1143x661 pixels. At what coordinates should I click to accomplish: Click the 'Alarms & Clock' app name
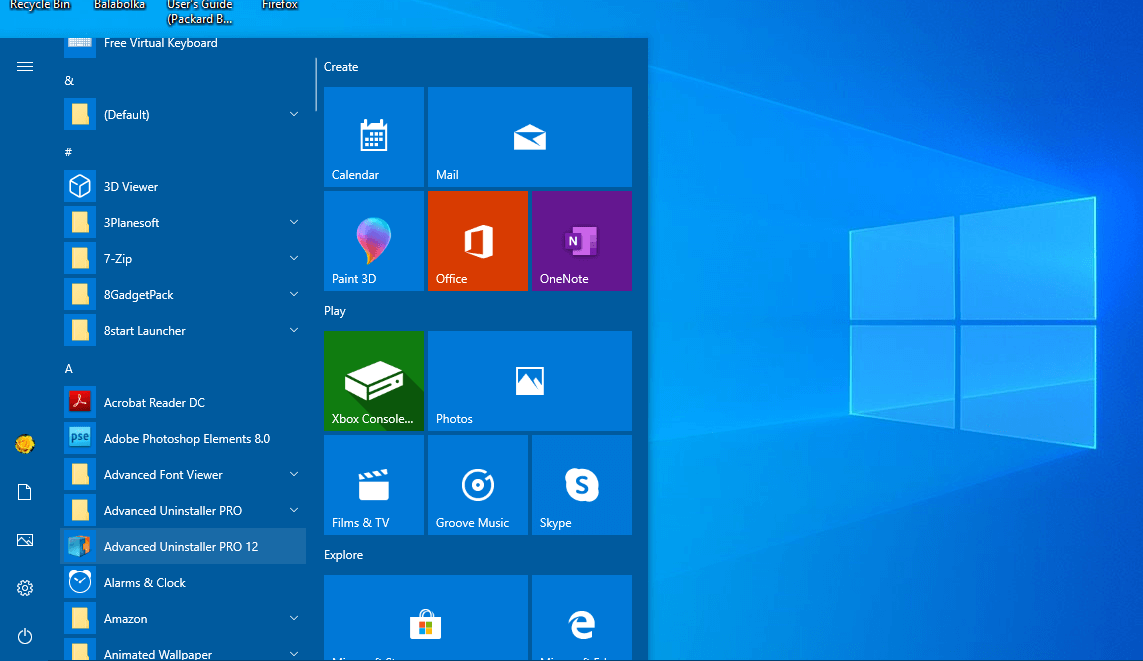point(144,583)
